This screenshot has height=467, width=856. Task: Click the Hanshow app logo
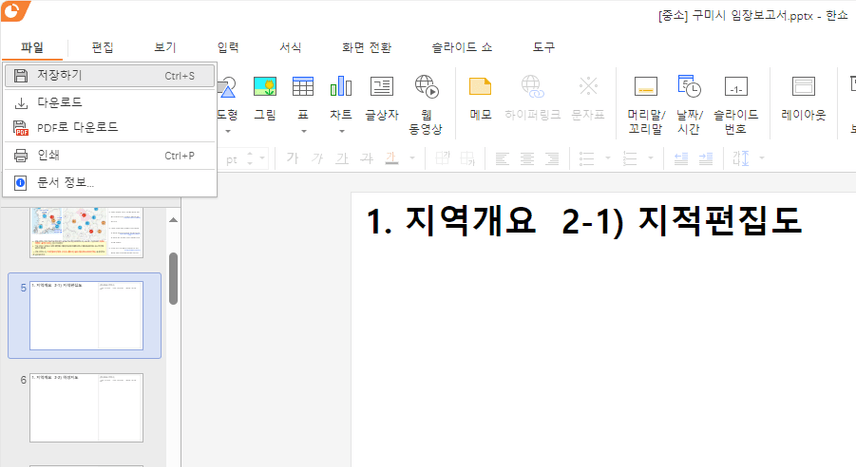pyautogui.click(x=15, y=11)
